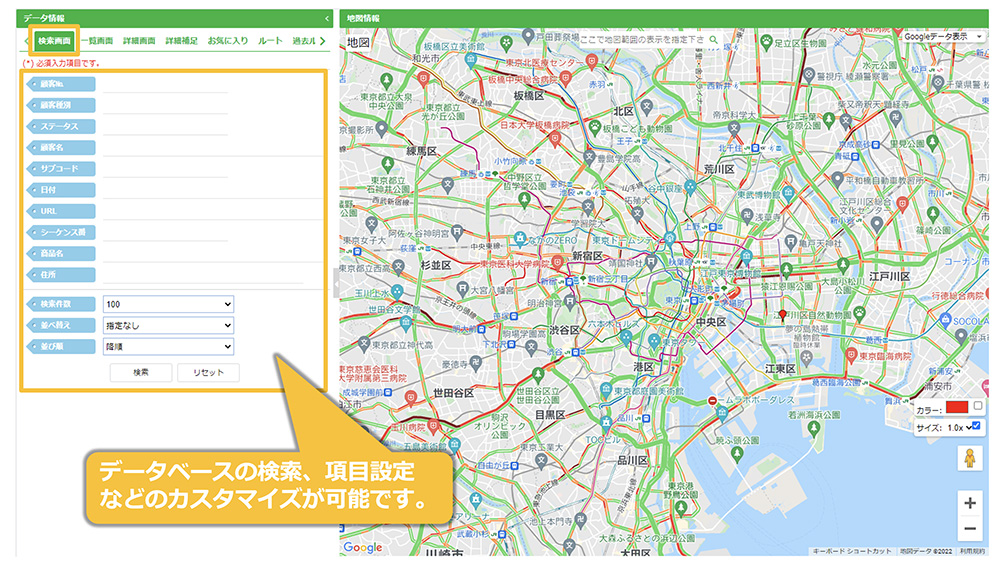Click the チームラボボーダレス red marker
The width and height of the screenshot is (1000, 567).
point(712,401)
